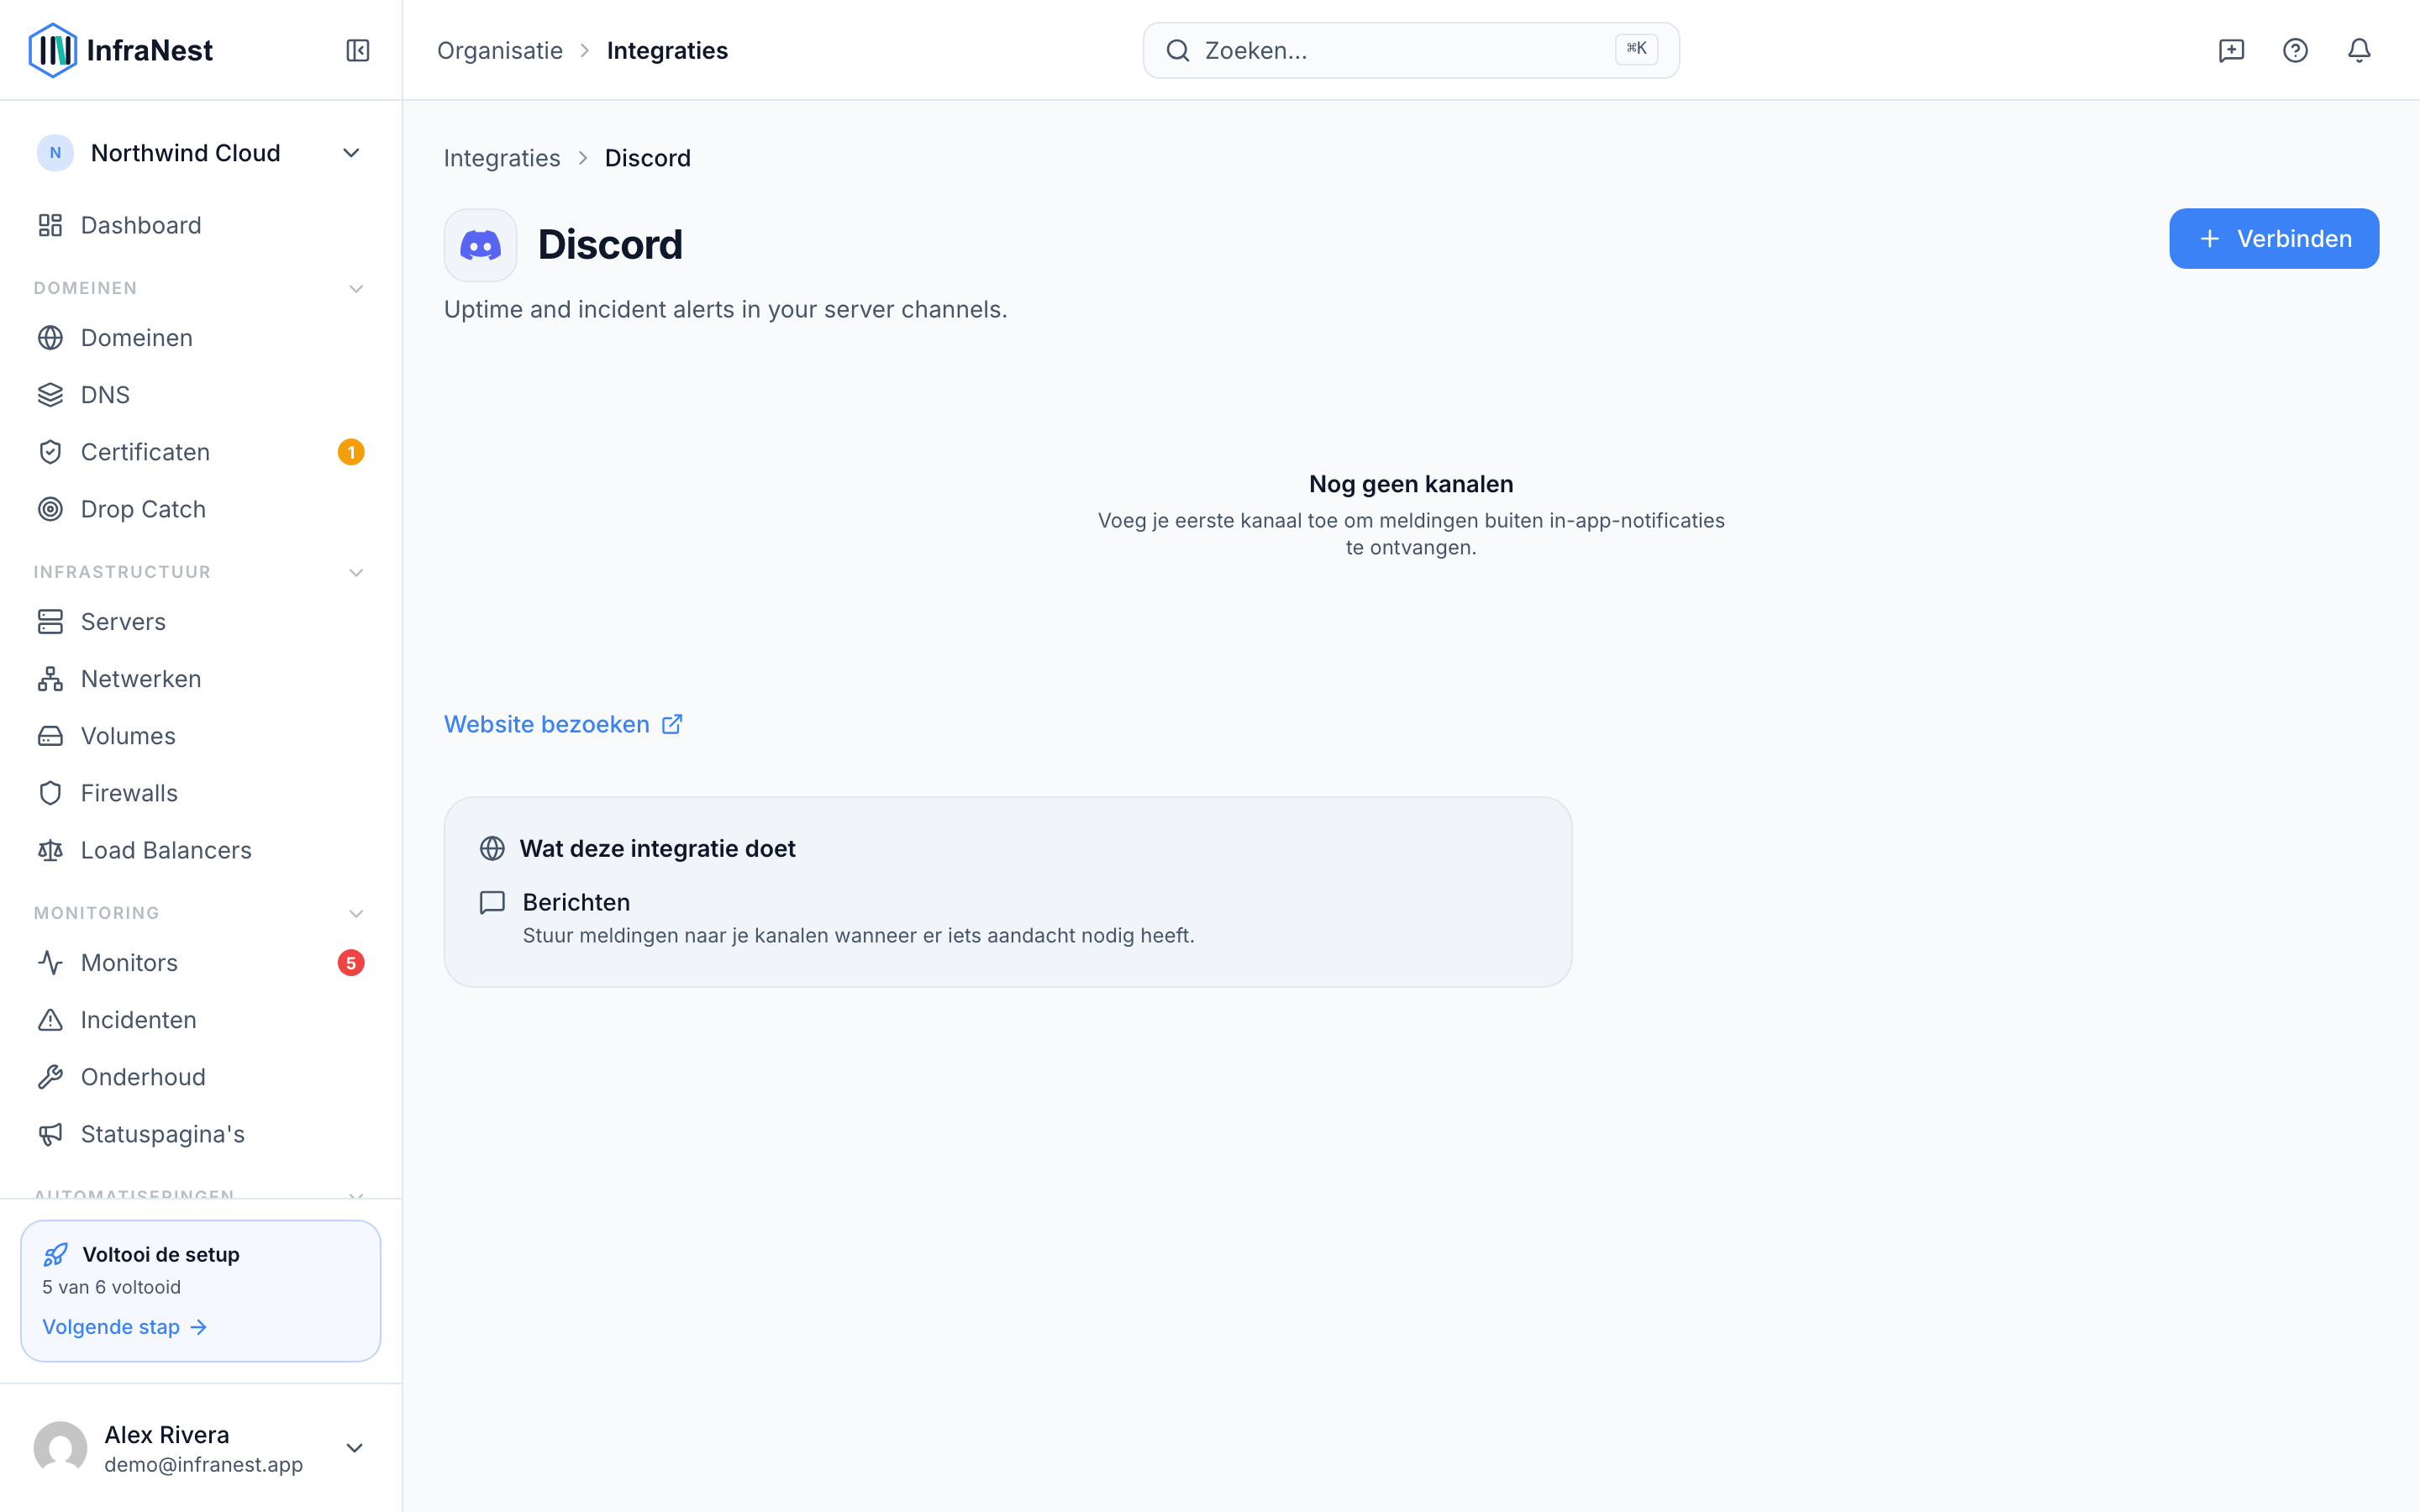Open the Northwind Cloud organization switcher
2420x1512 pixels.
tap(200, 153)
